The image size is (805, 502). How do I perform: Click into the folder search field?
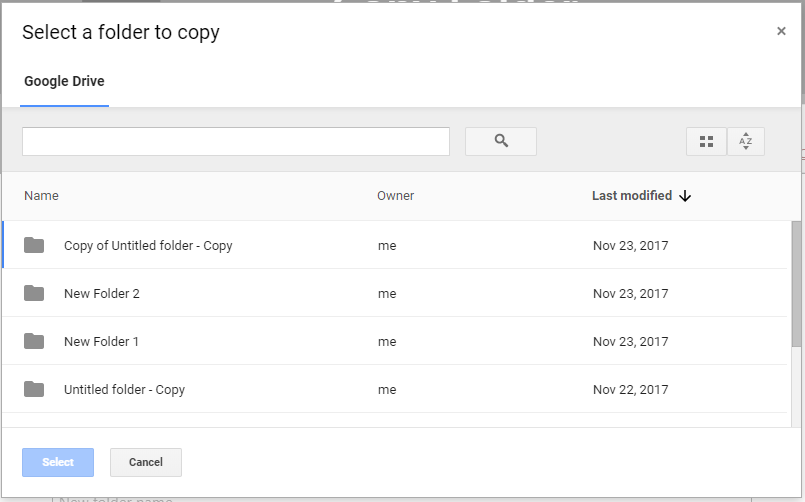click(x=235, y=142)
